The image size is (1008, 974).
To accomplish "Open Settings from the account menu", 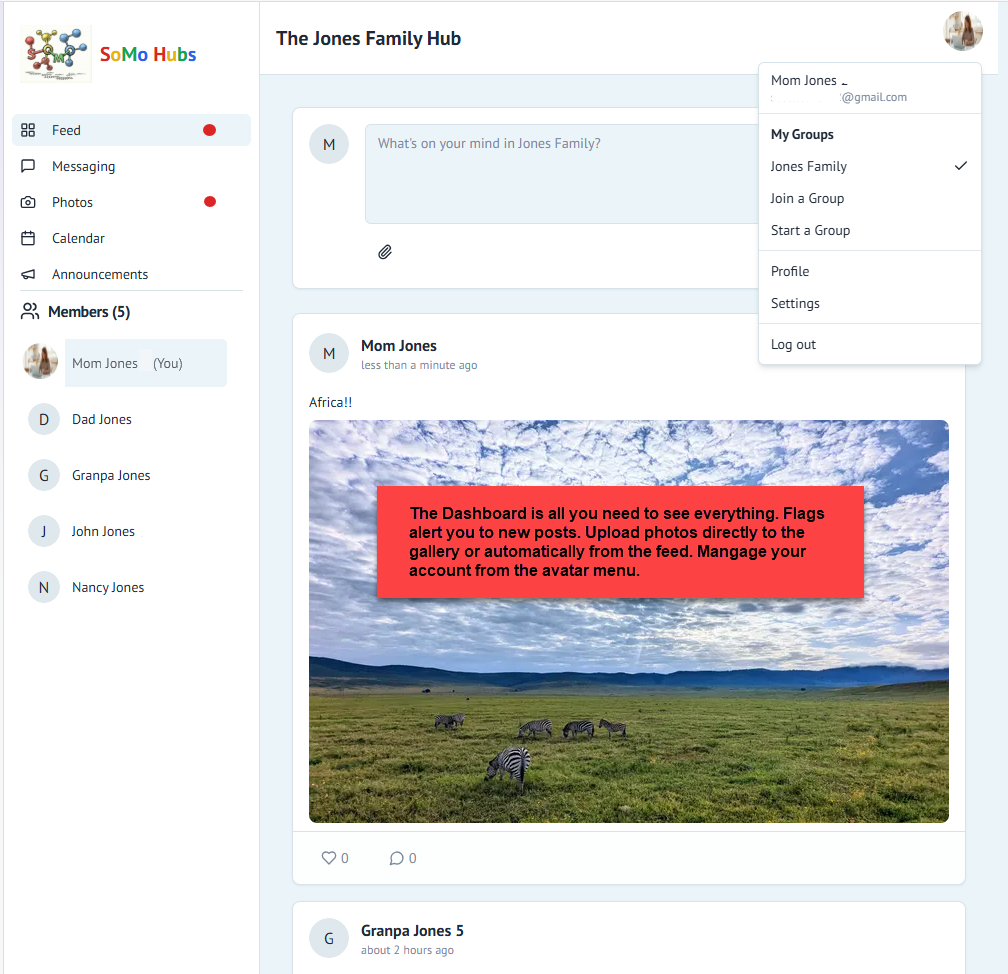I will pyautogui.click(x=794, y=303).
